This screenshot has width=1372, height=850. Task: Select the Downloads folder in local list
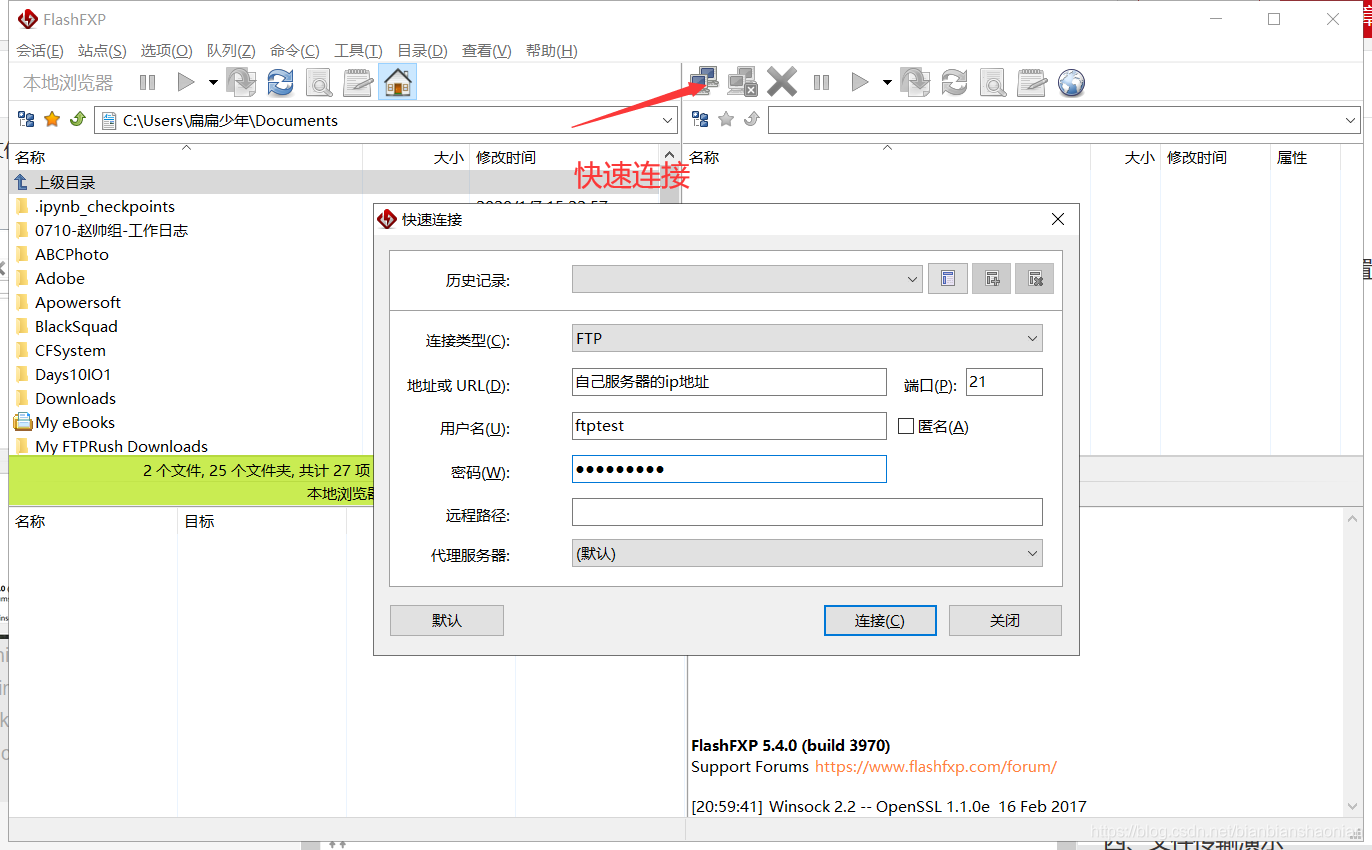pos(75,398)
